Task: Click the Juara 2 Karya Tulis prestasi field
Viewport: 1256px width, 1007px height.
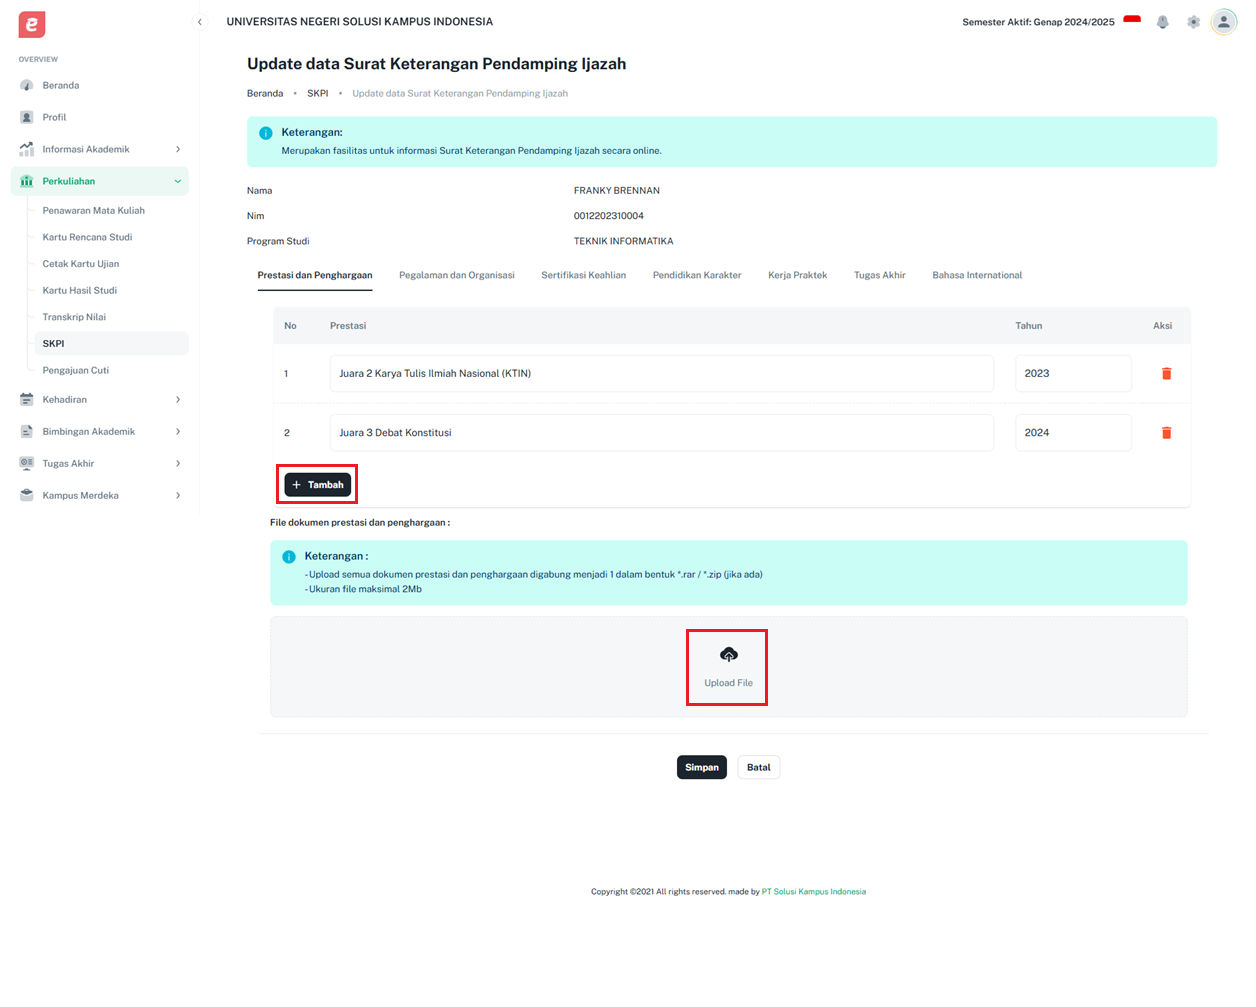Action: (662, 373)
